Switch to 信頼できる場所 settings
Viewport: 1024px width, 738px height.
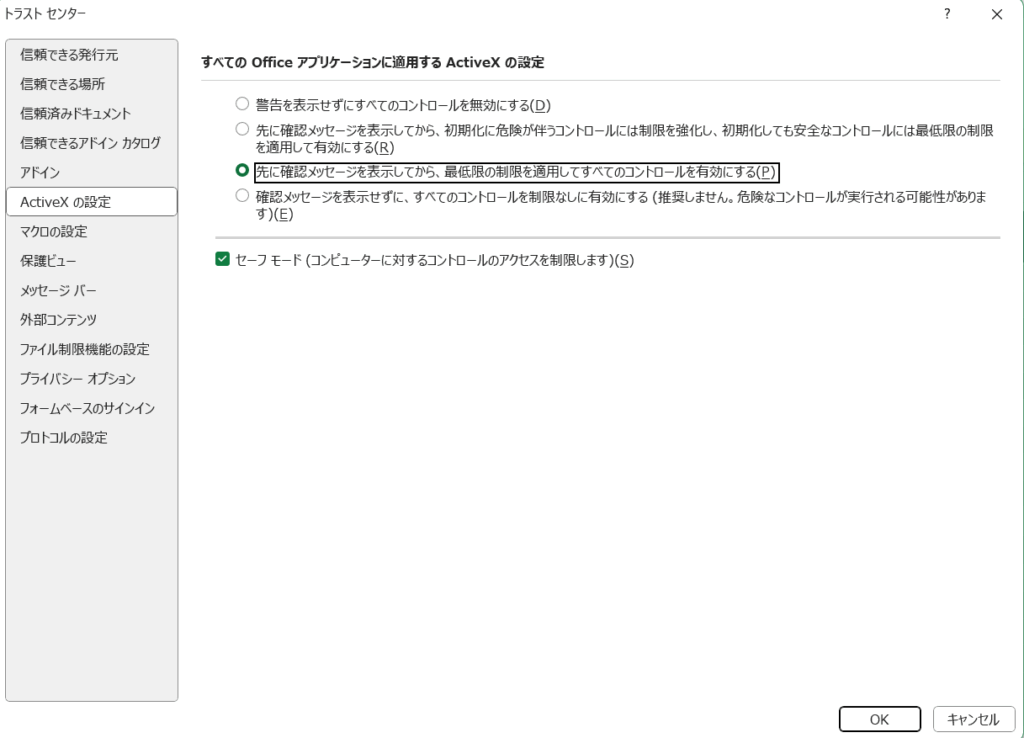coord(62,84)
